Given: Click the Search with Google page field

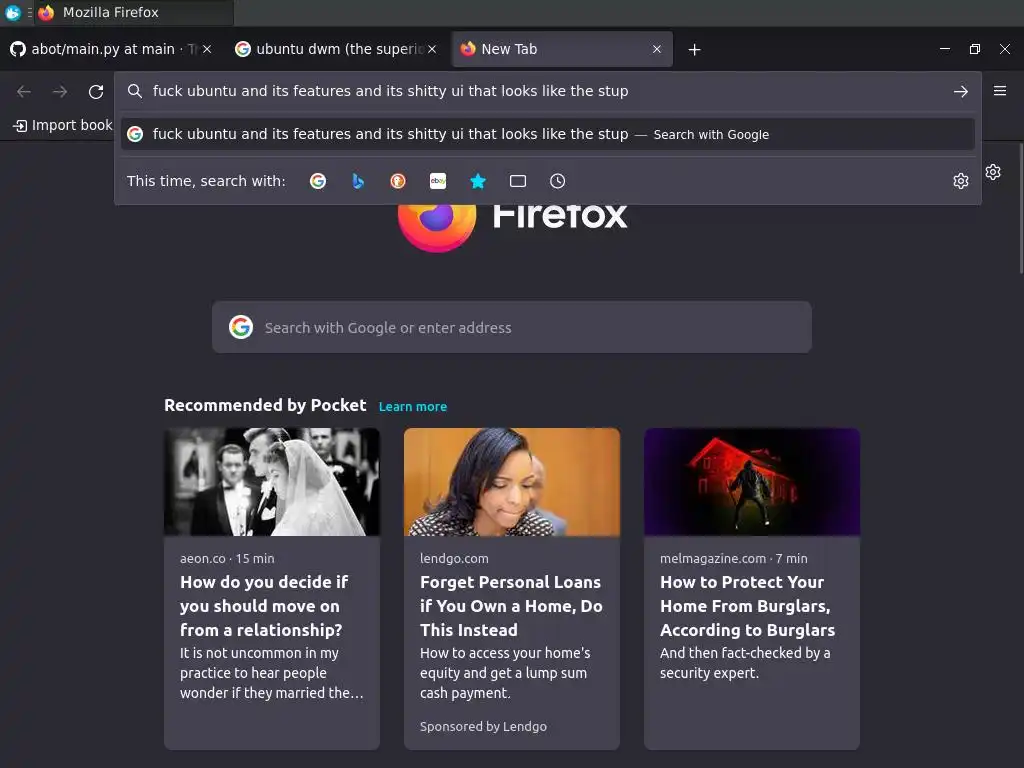Looking at the screenshot, I should pos(512,327).
